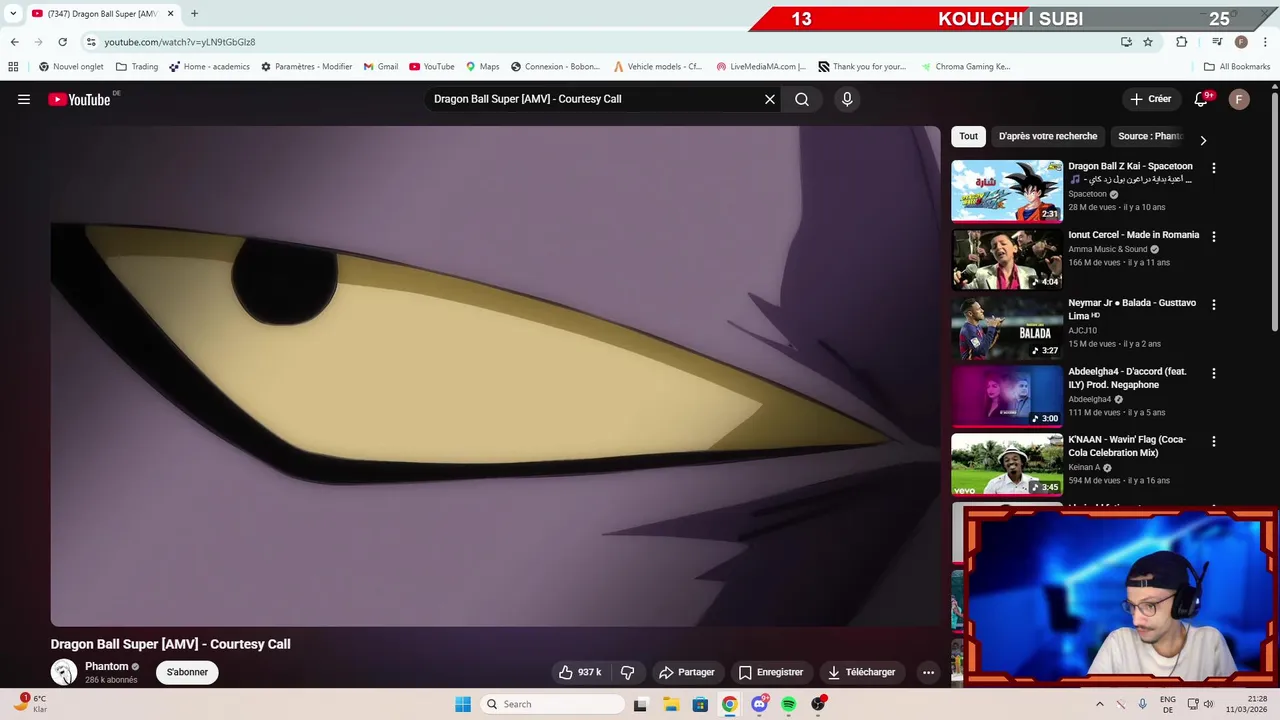Open File Explorer from taskbar
This screenshot has height=720, width=1280.
[x=671, y=704]
